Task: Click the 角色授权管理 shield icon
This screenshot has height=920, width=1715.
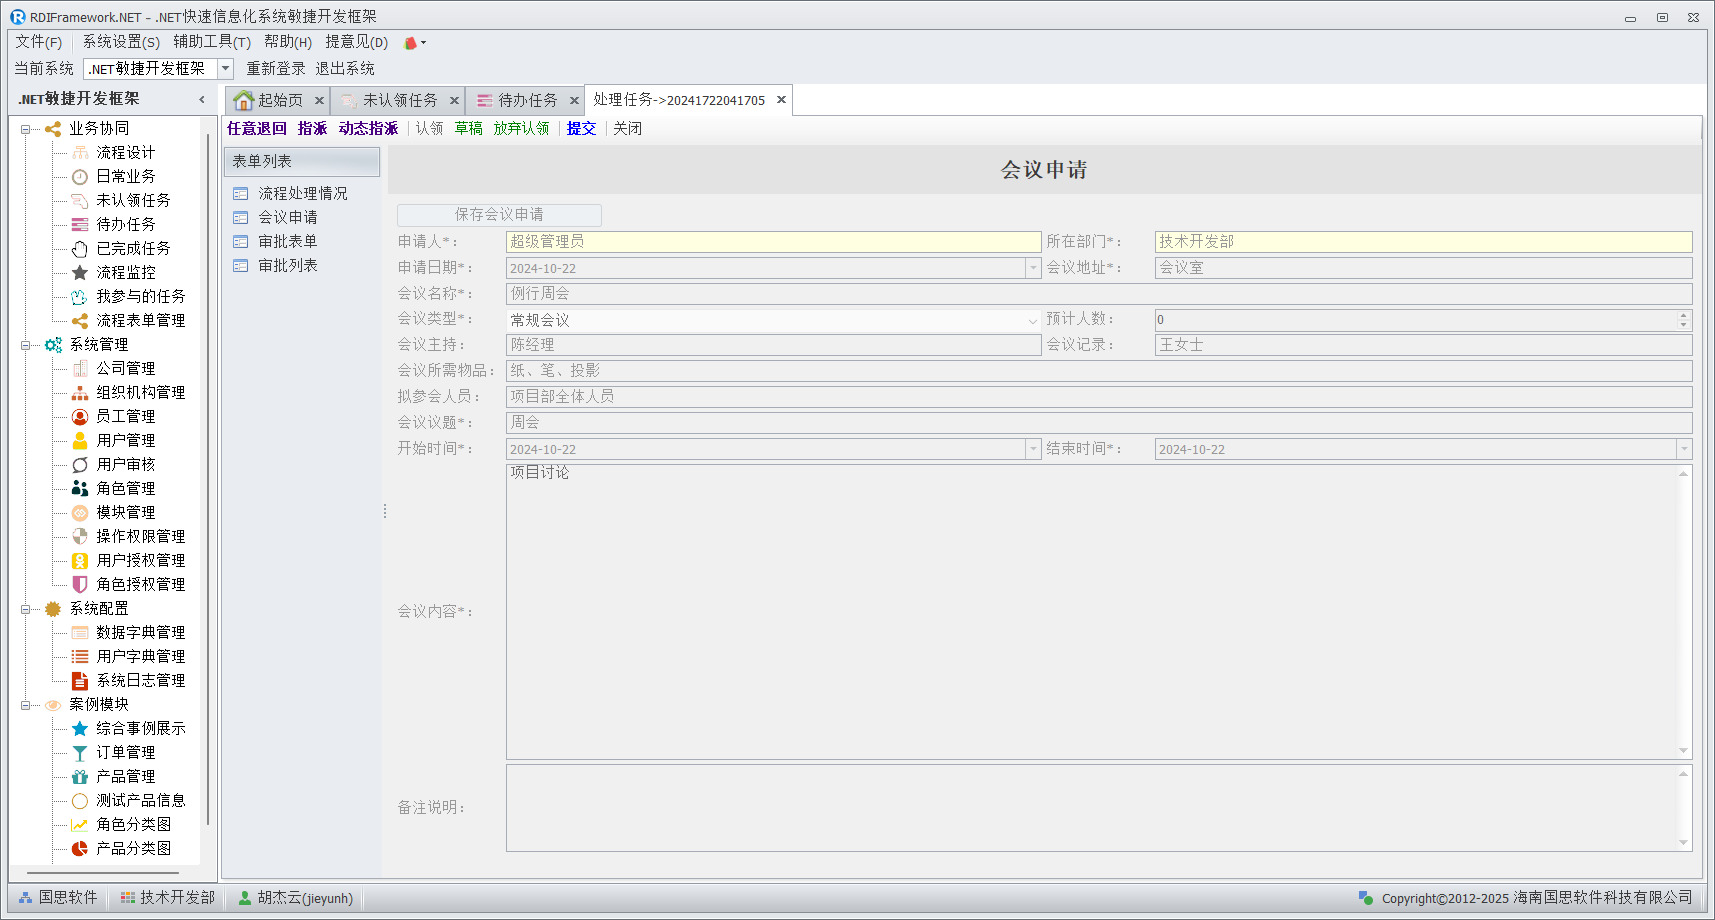Action: tap(80, 585)
